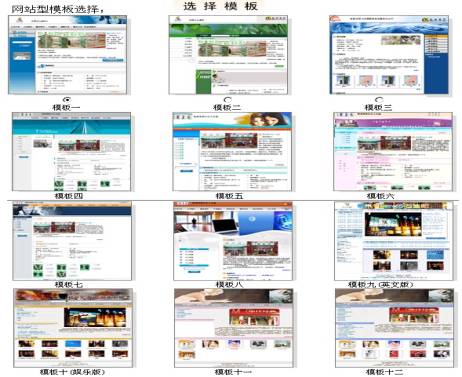This screenshot has height=377, width=462.
Task: Choose the 模板十一 template preview
Action: 234,328
